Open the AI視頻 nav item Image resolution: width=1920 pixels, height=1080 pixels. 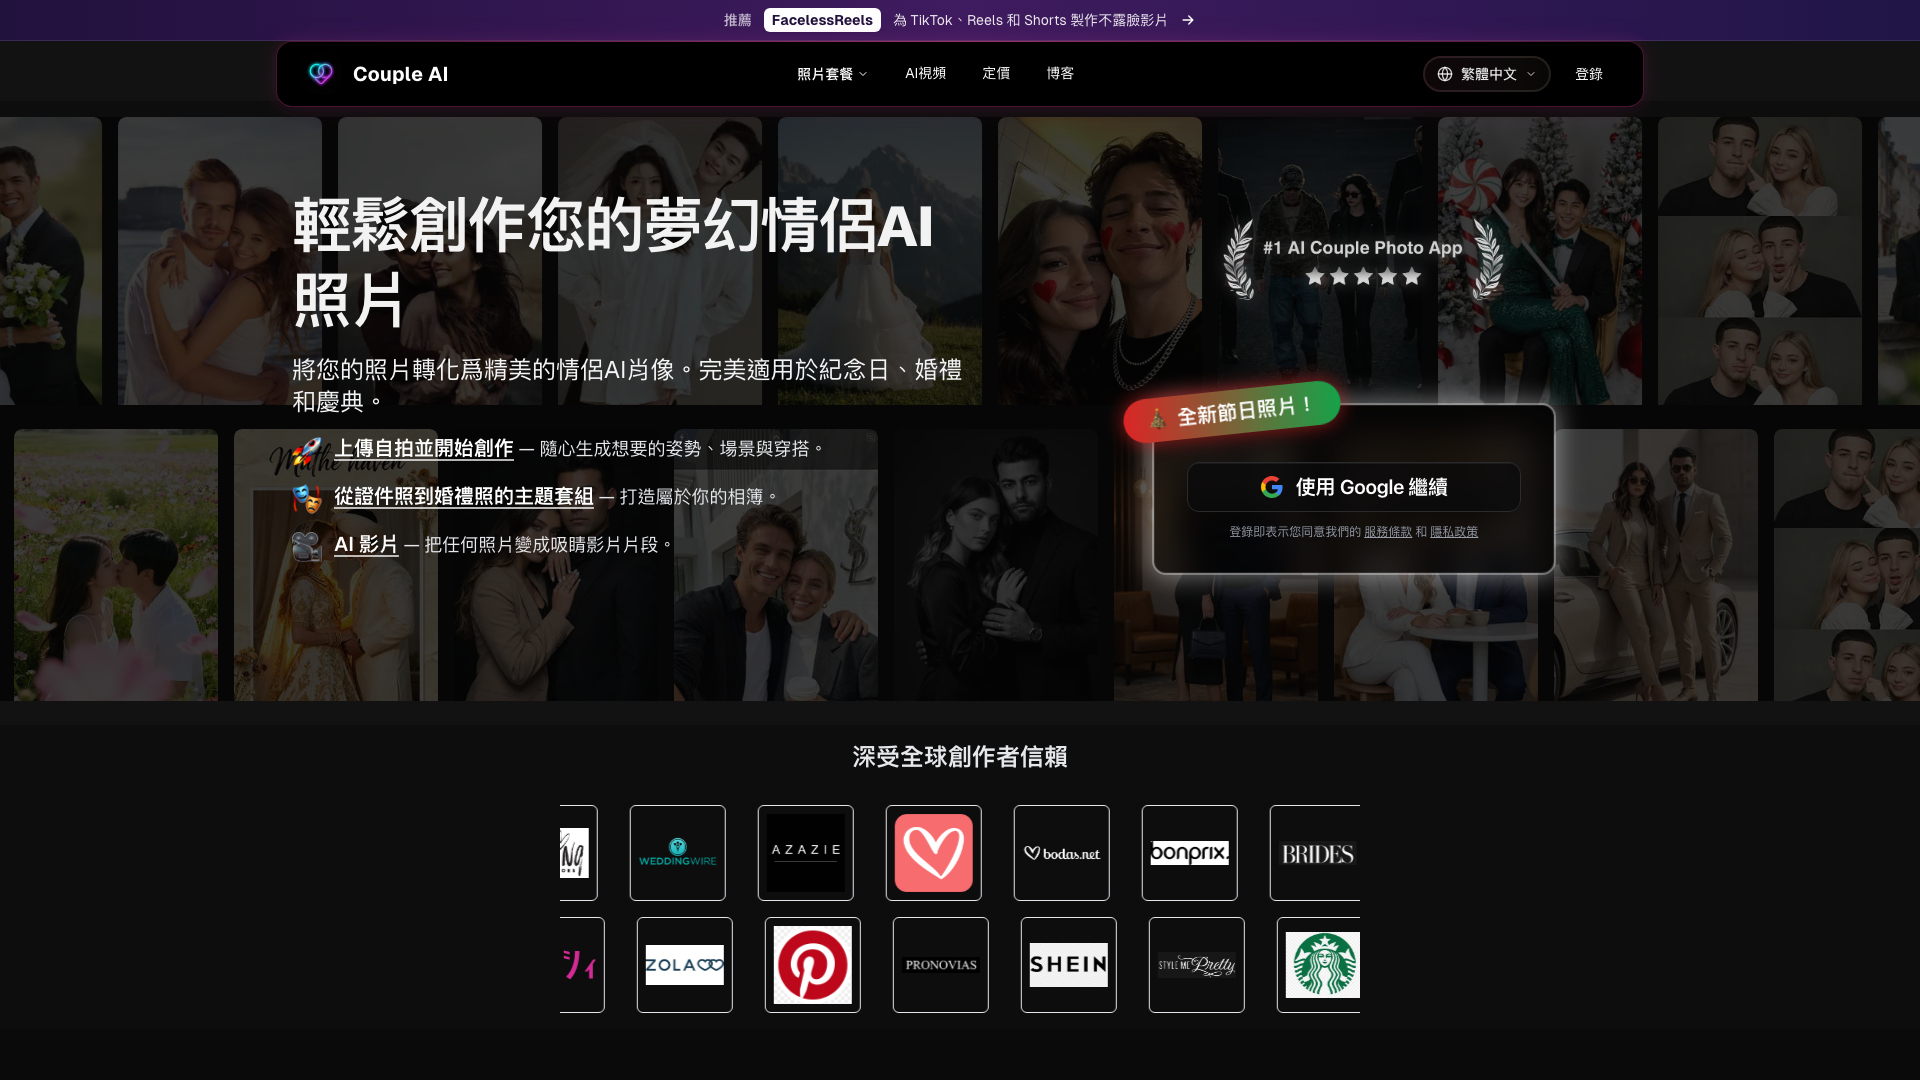(x=925, y=73)
